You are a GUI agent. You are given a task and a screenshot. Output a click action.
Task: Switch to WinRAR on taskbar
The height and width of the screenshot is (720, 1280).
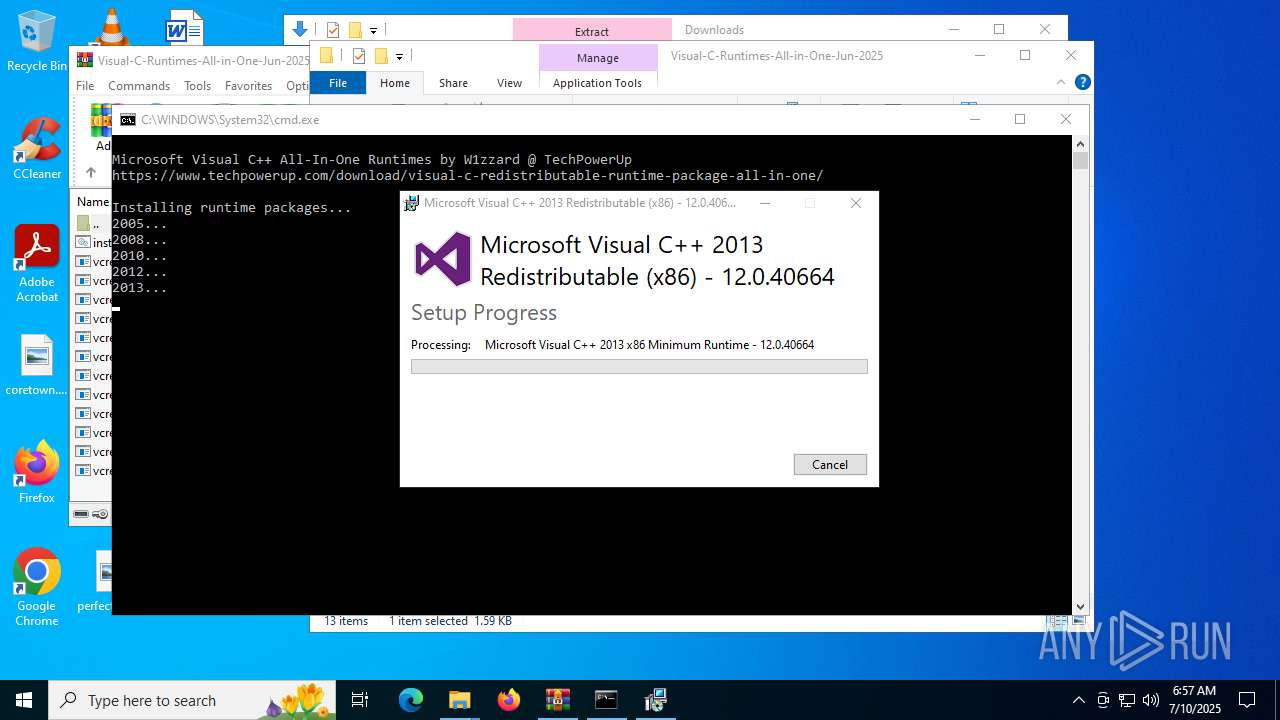557,700
